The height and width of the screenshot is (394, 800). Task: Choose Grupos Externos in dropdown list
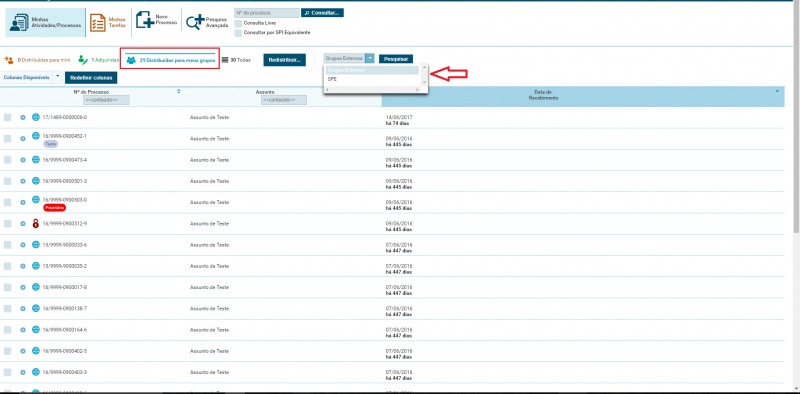372,70
